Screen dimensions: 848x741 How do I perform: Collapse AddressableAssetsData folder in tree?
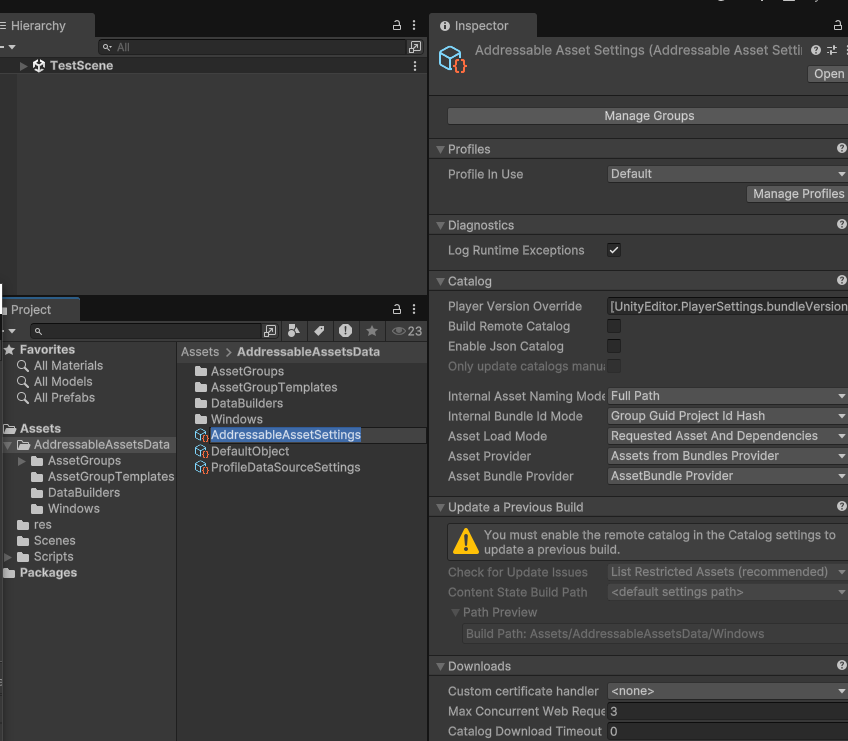tap(8, 445)
